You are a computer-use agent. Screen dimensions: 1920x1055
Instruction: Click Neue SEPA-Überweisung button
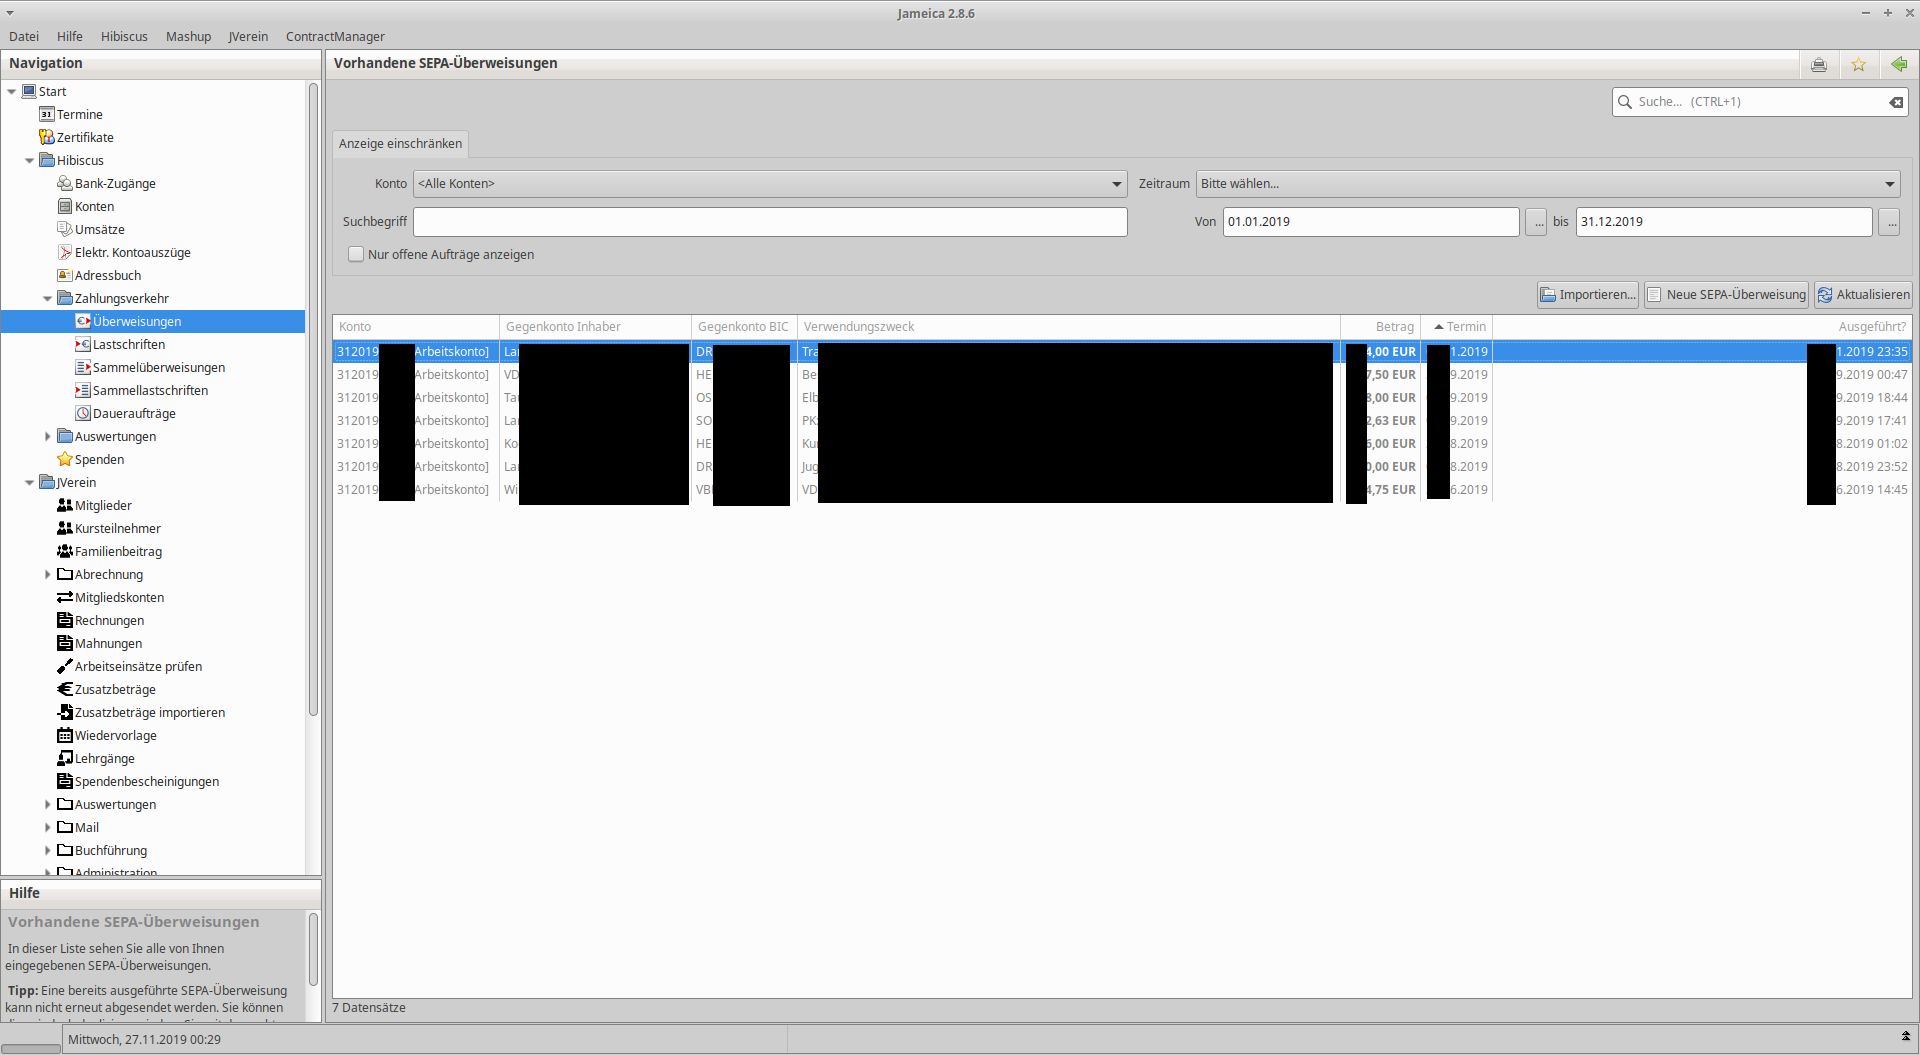1726,295
